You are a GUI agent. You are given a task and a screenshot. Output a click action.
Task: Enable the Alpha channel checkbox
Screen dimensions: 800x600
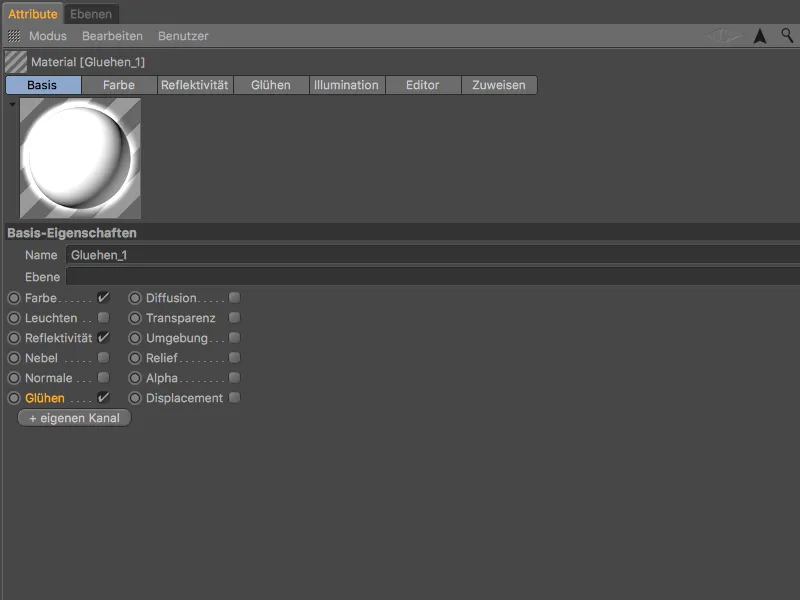(234, 378)
